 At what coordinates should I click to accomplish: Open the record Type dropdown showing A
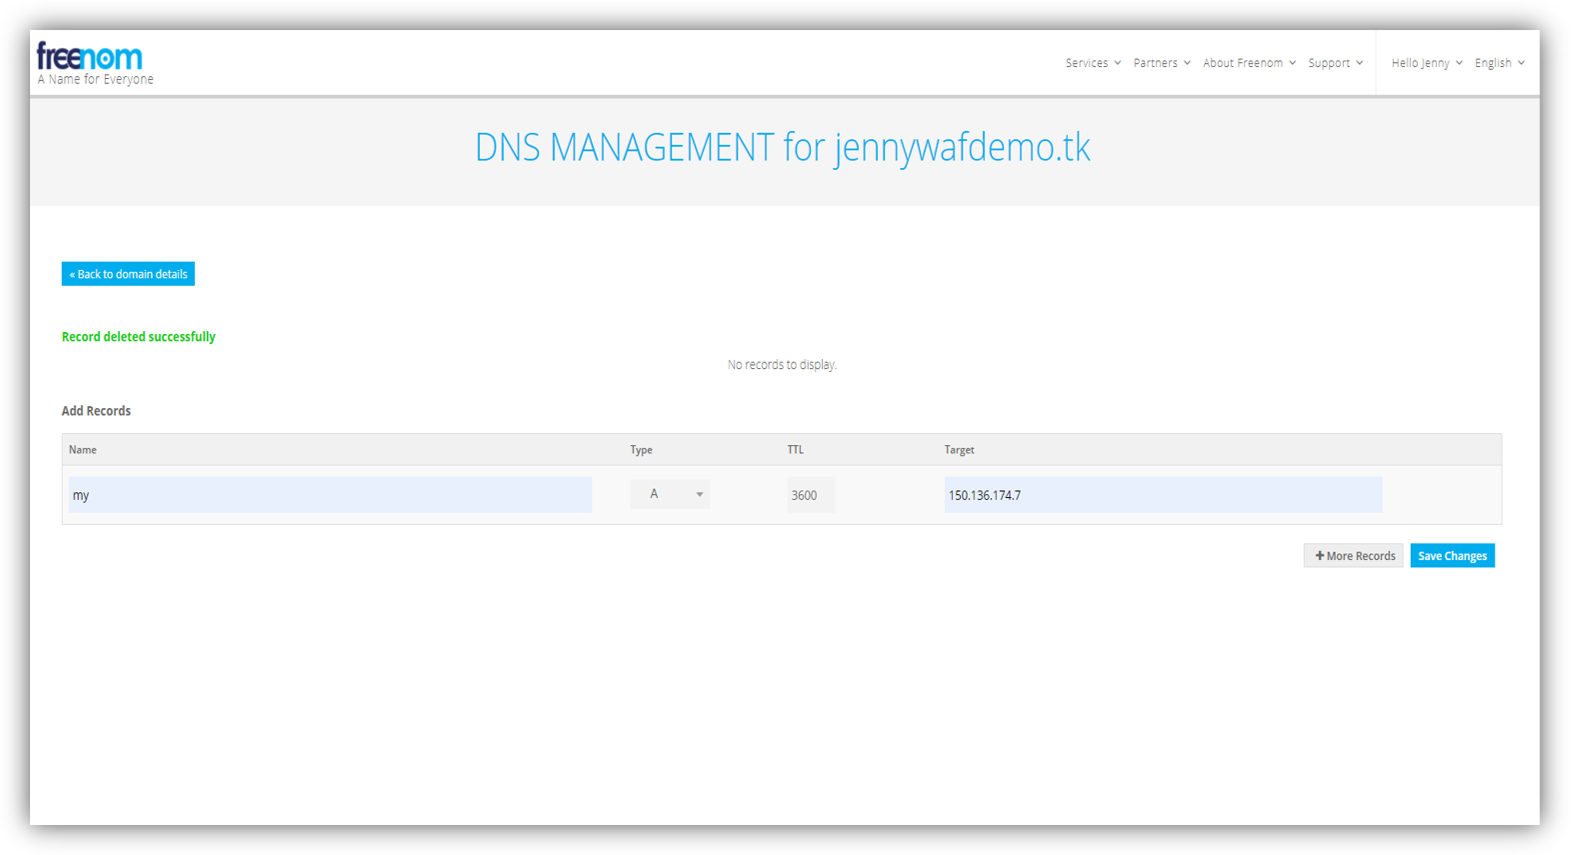tap(670, 494)
